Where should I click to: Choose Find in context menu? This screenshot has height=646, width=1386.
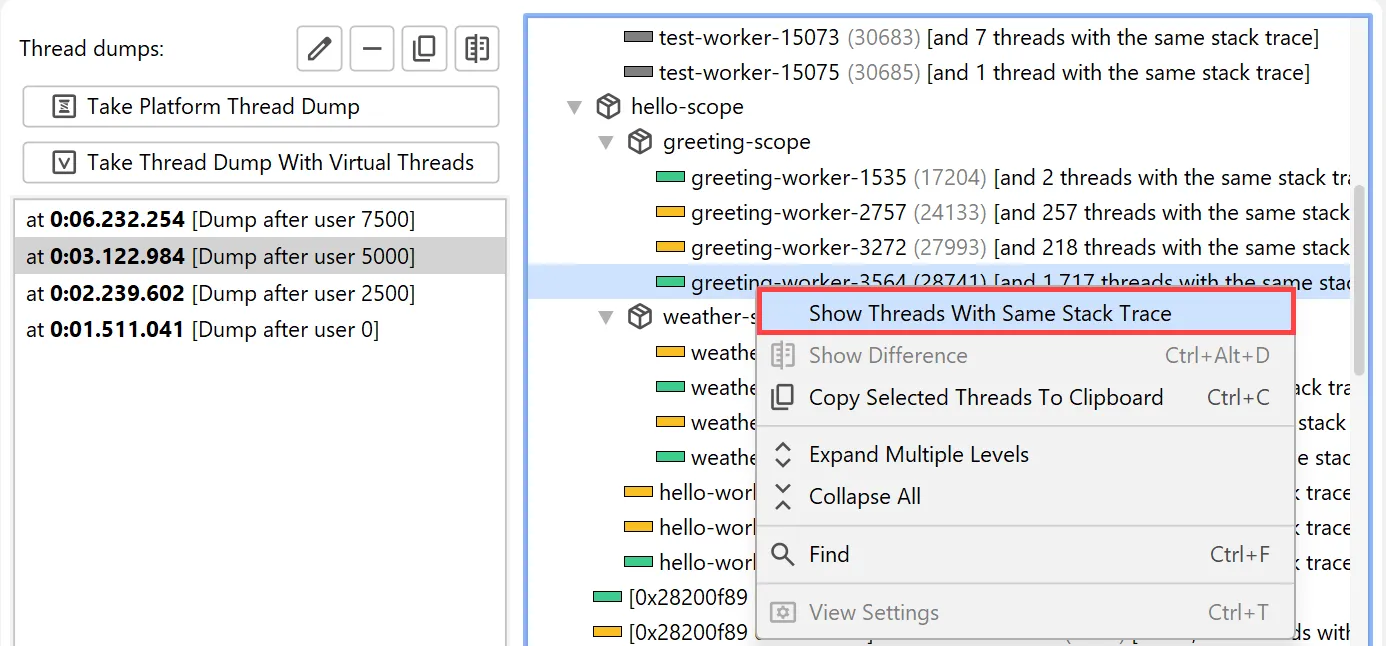point(1025,555)
